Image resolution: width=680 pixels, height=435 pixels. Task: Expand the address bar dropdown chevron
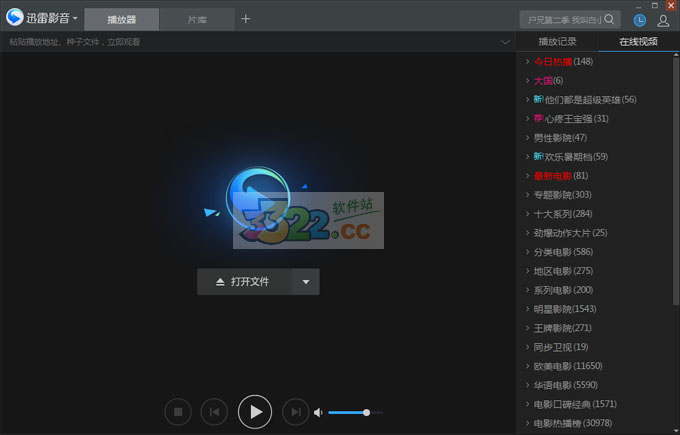click(505, 42)
